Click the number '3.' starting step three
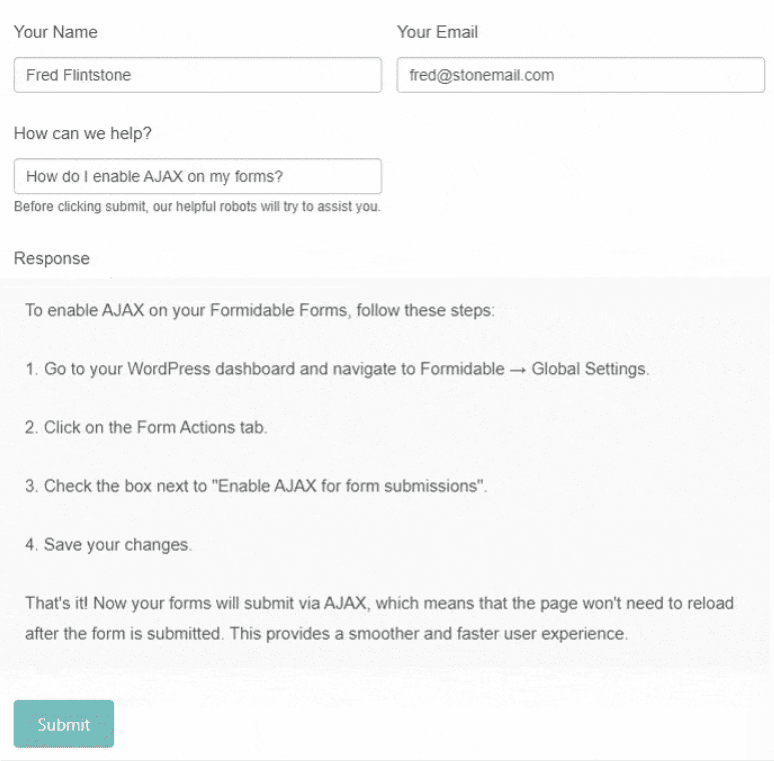 coord(32,486)
